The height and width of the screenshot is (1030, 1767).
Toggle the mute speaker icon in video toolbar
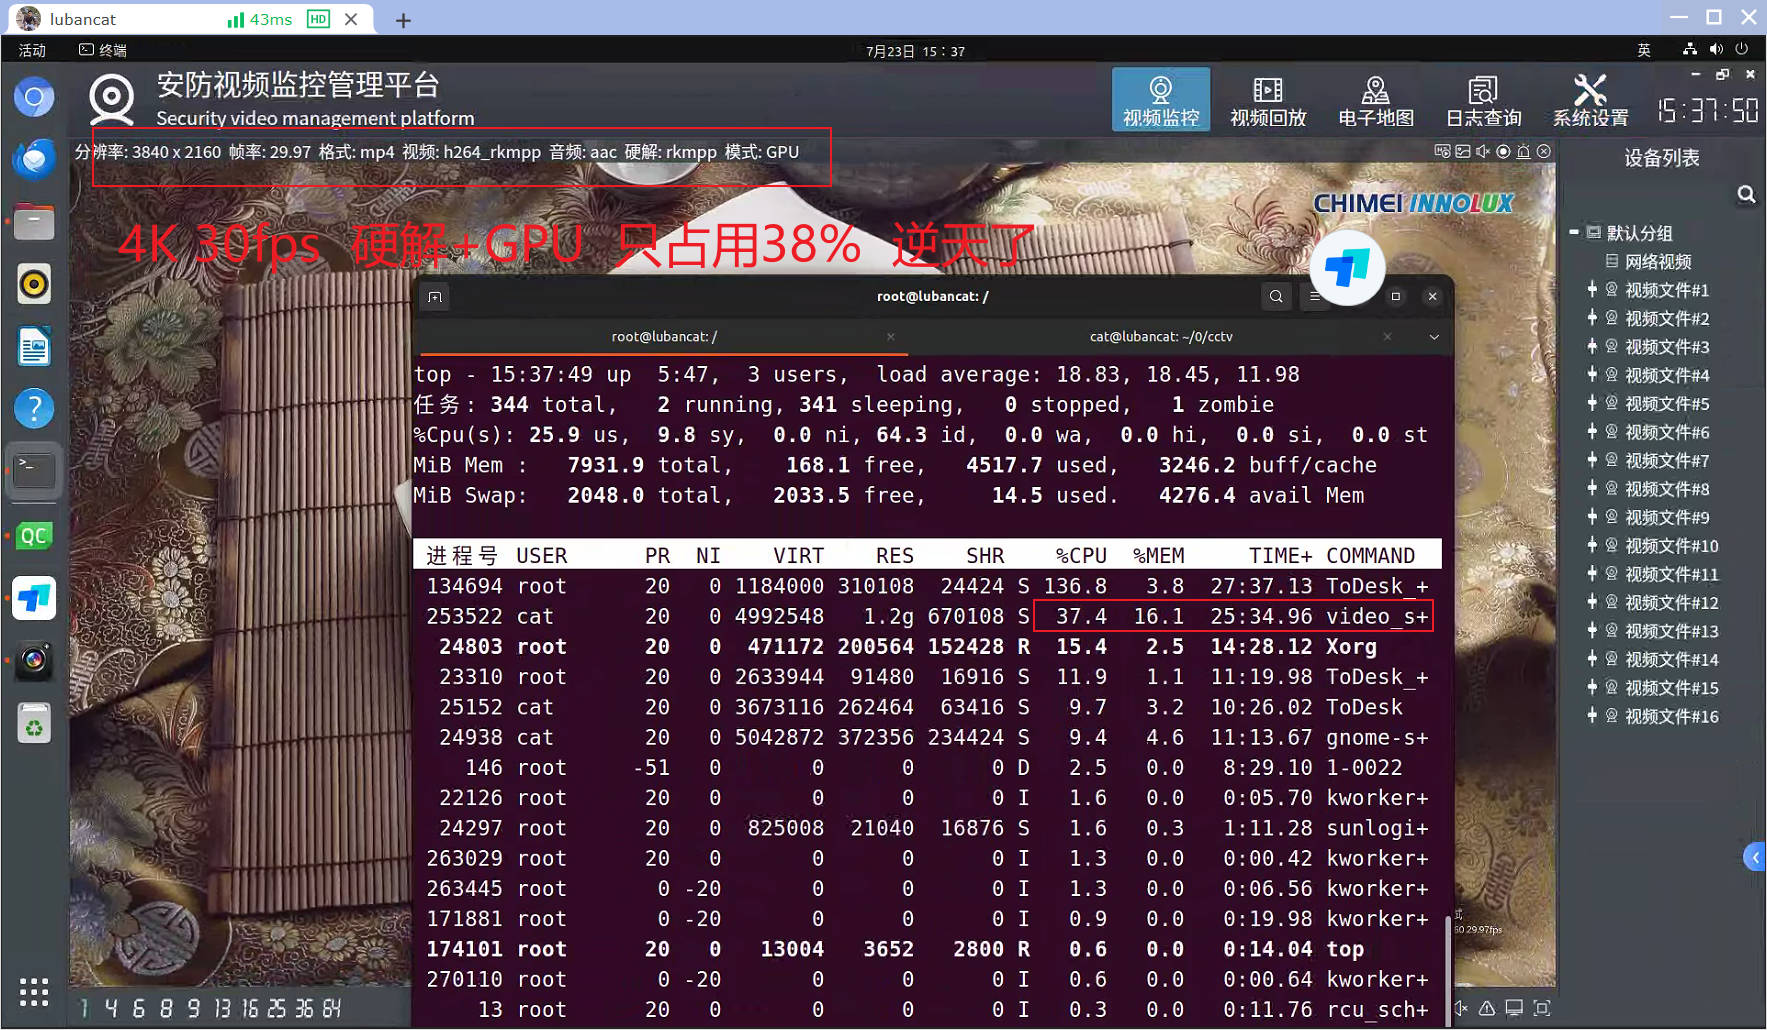[1483, 152]
